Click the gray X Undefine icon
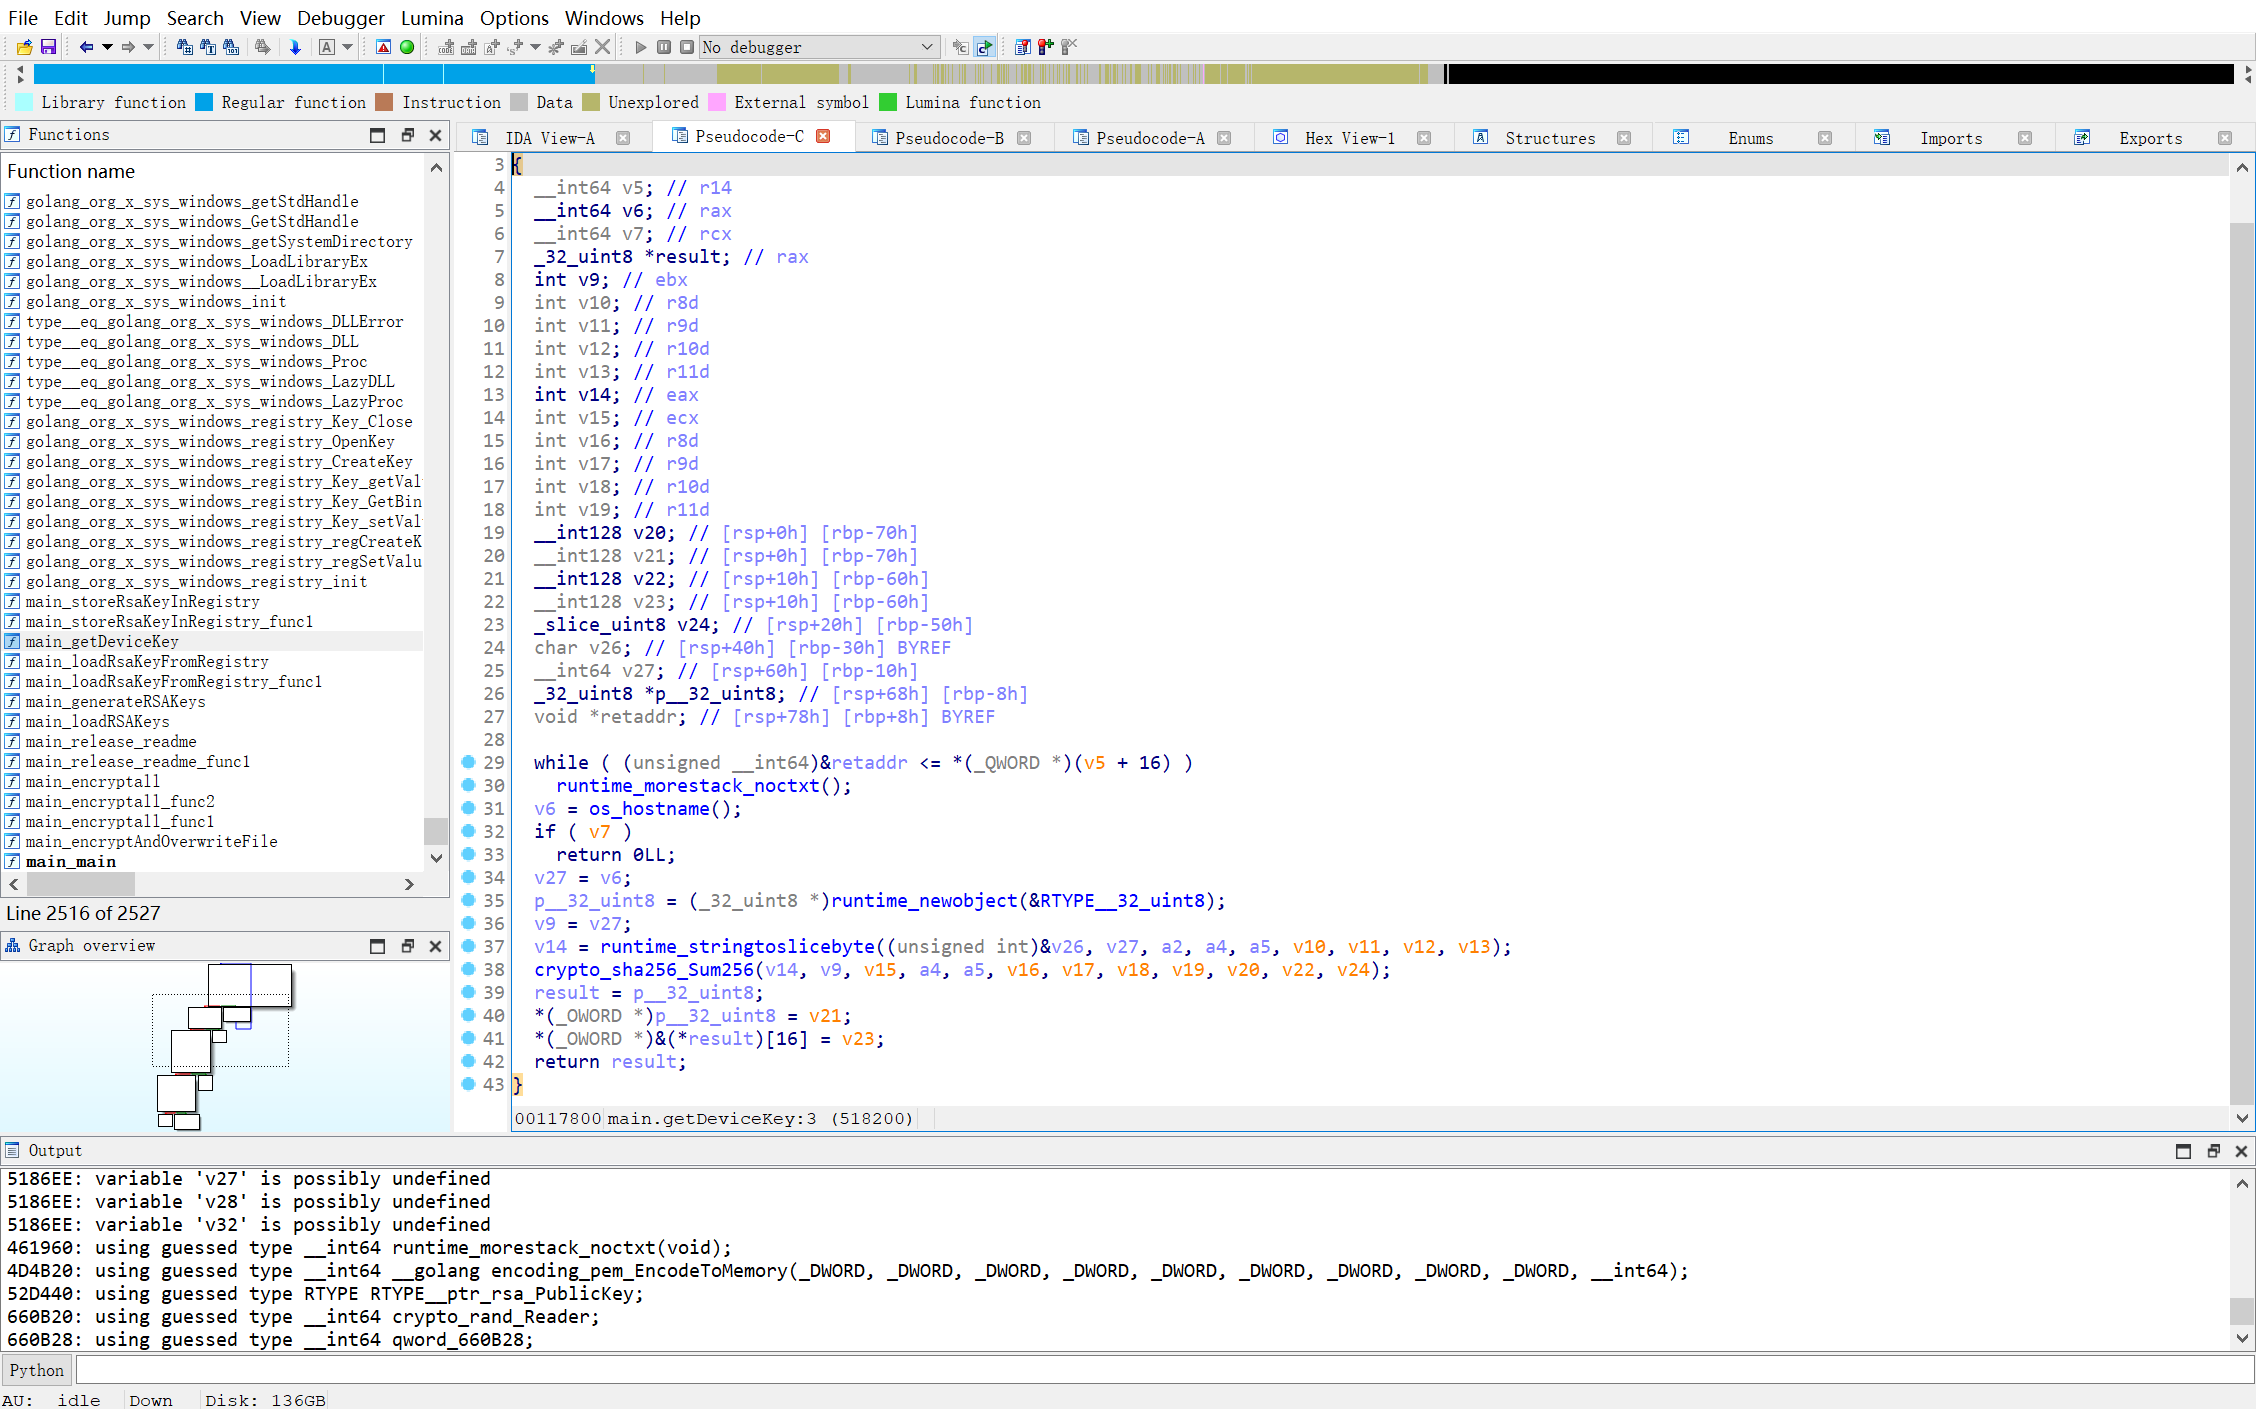2256x1409 pixels. point(602,47)
